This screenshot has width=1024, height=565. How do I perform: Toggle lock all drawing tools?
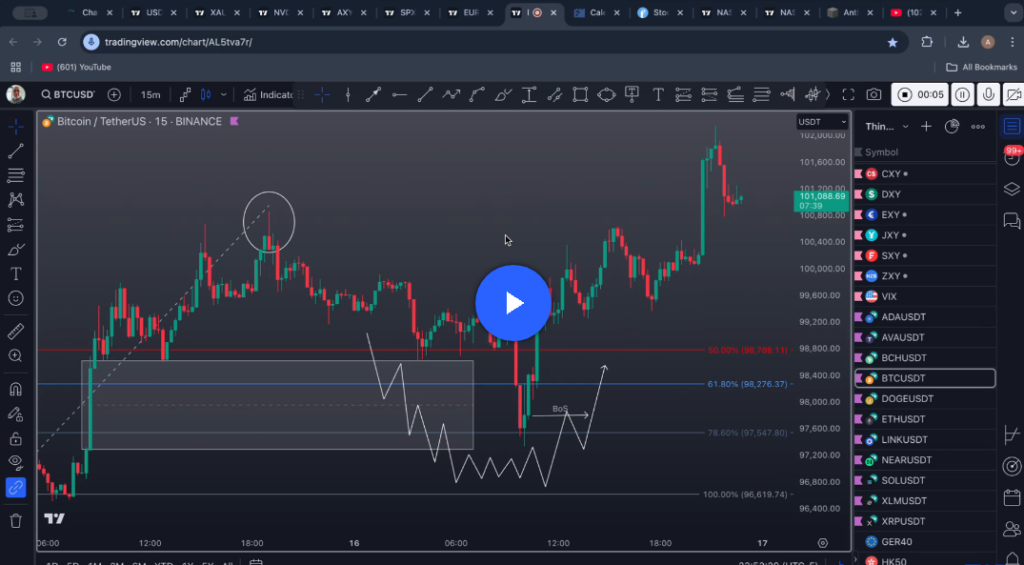tap(16, 438)
